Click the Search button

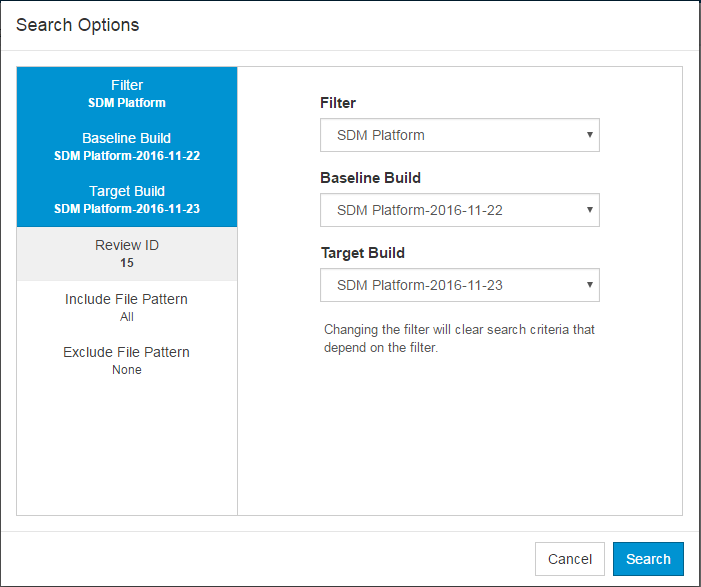[x=648, y=559]
